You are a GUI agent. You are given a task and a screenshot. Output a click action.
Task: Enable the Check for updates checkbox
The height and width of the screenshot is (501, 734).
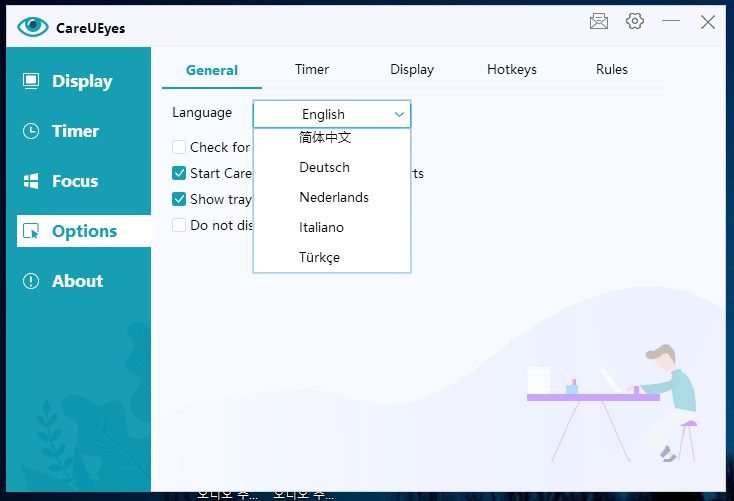(x=179, y=147)
